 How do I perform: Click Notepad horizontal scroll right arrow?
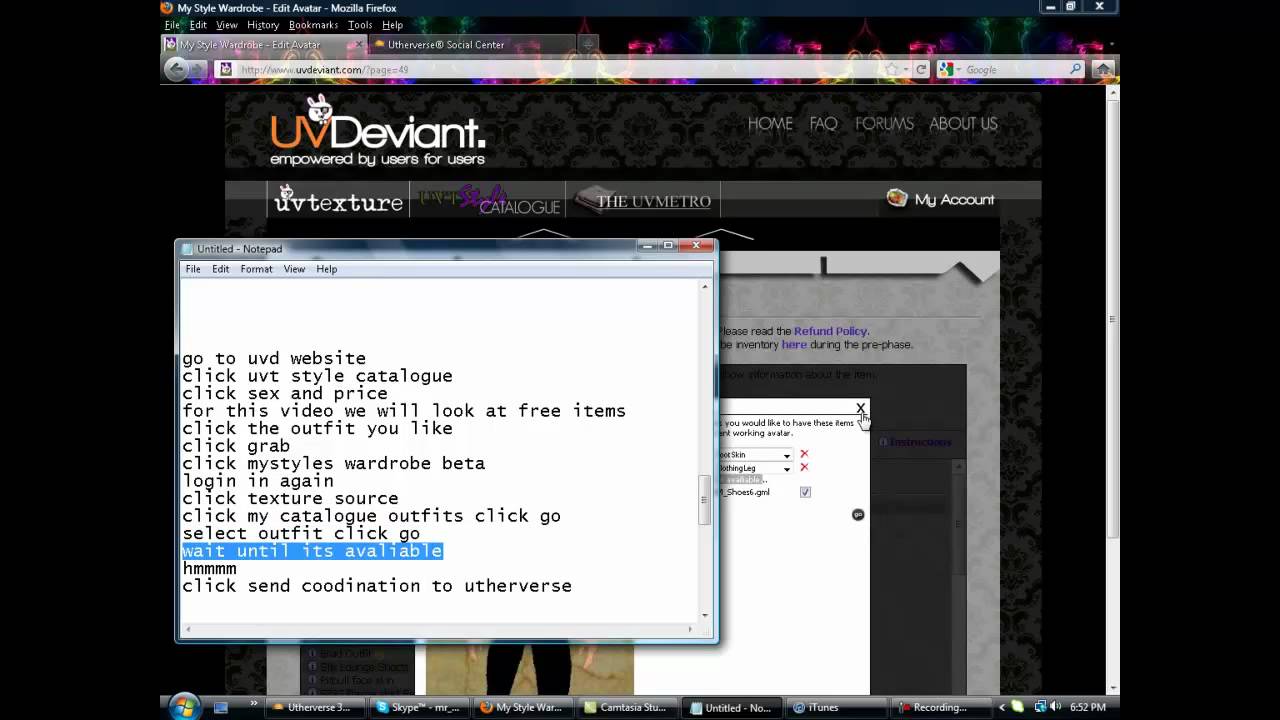(690, 629)
